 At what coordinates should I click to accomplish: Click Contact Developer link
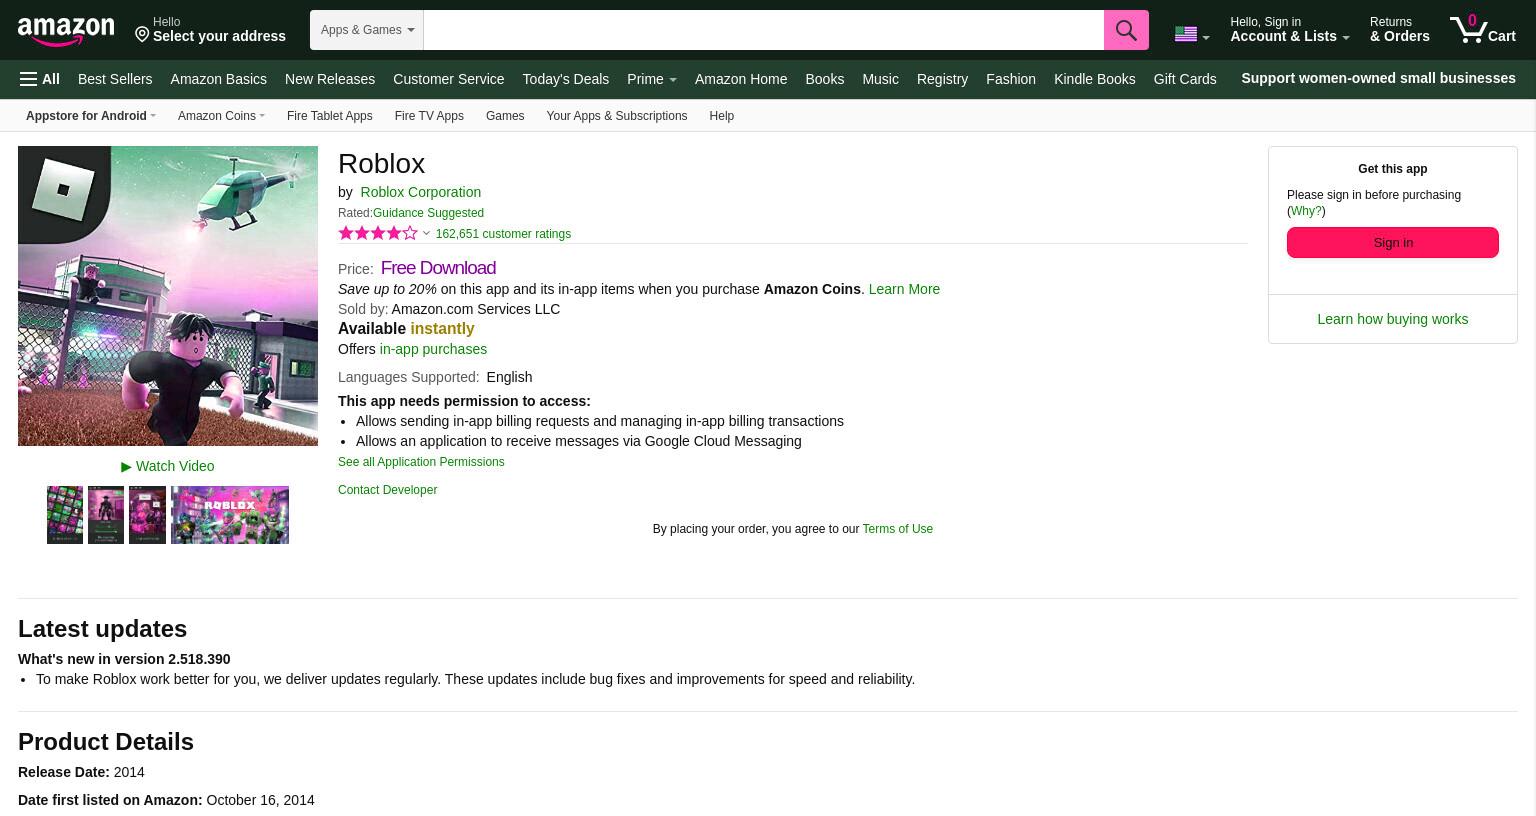pos(387,490)
